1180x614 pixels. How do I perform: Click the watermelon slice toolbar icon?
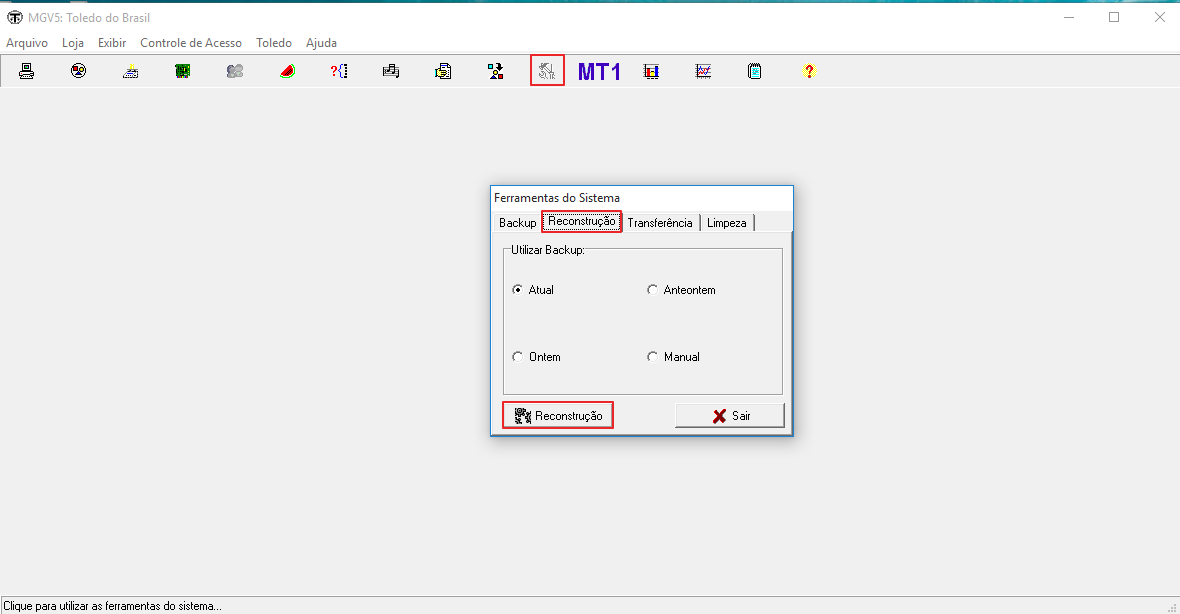point(288,71)
